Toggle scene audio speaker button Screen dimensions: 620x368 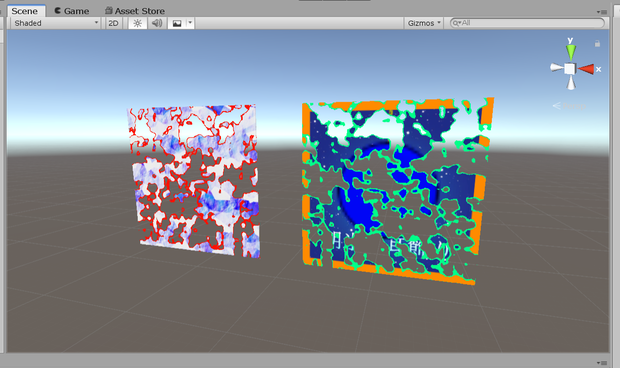157,23
